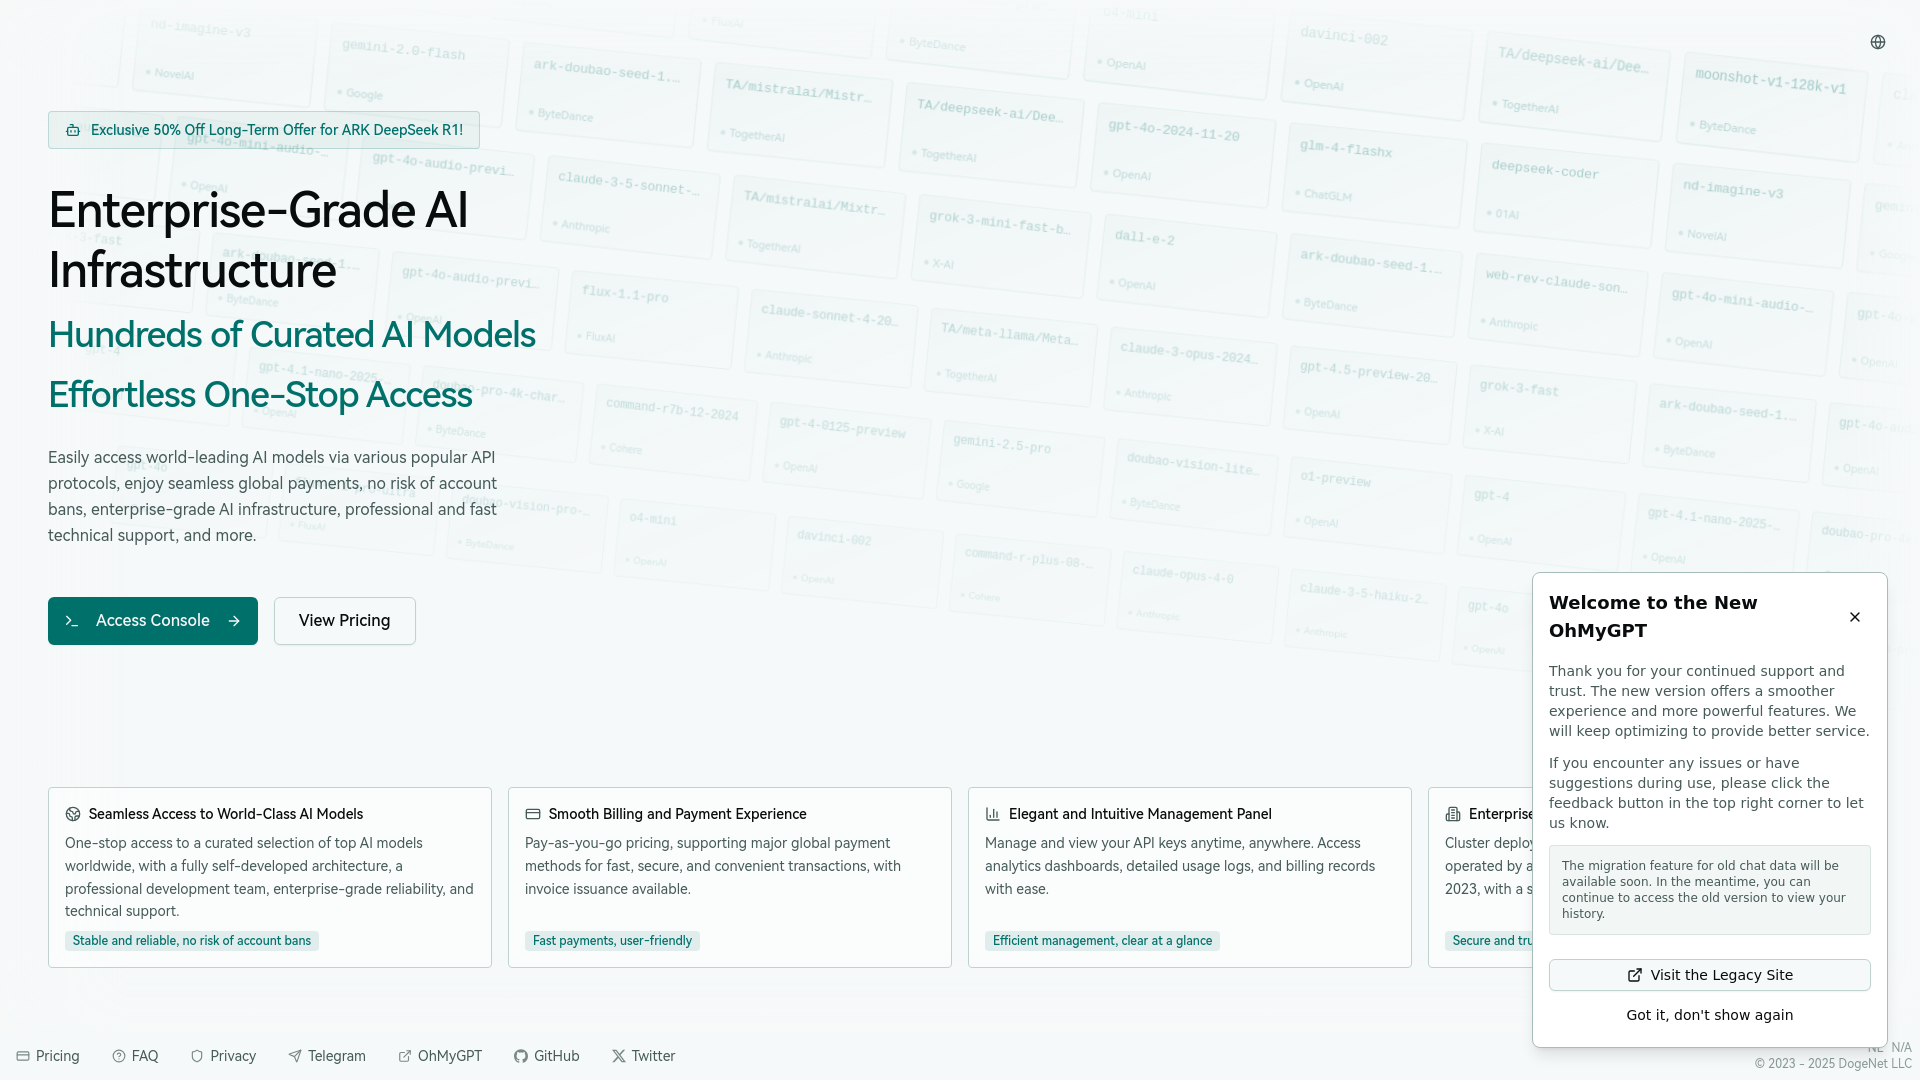Click the shield icon beside Privacy

(197, 1056)
